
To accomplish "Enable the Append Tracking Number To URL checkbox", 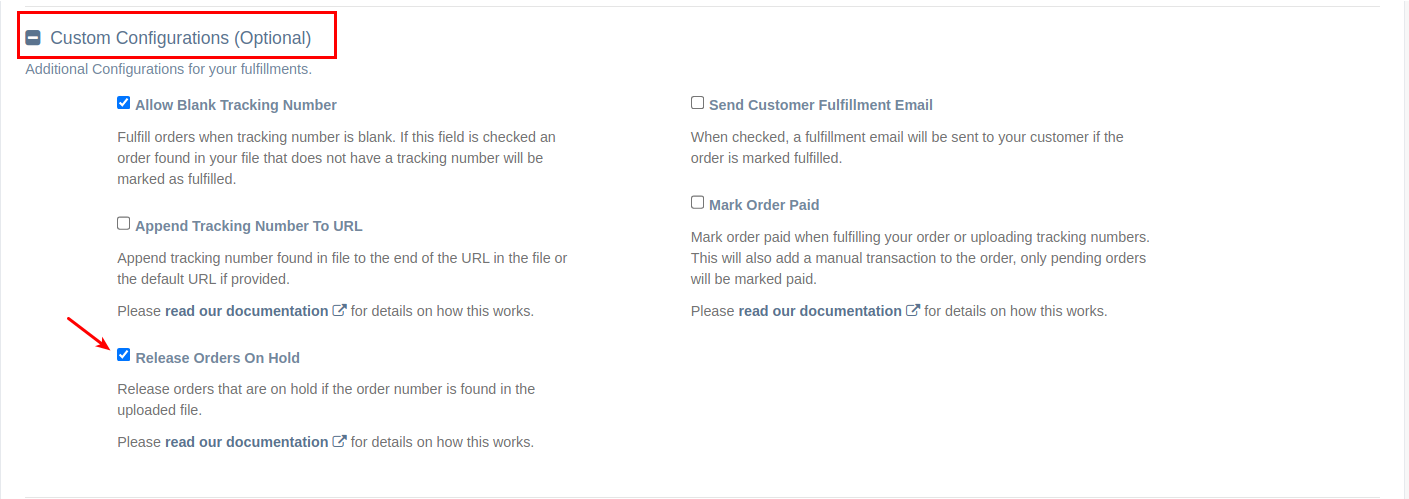I will coord(124,223).
